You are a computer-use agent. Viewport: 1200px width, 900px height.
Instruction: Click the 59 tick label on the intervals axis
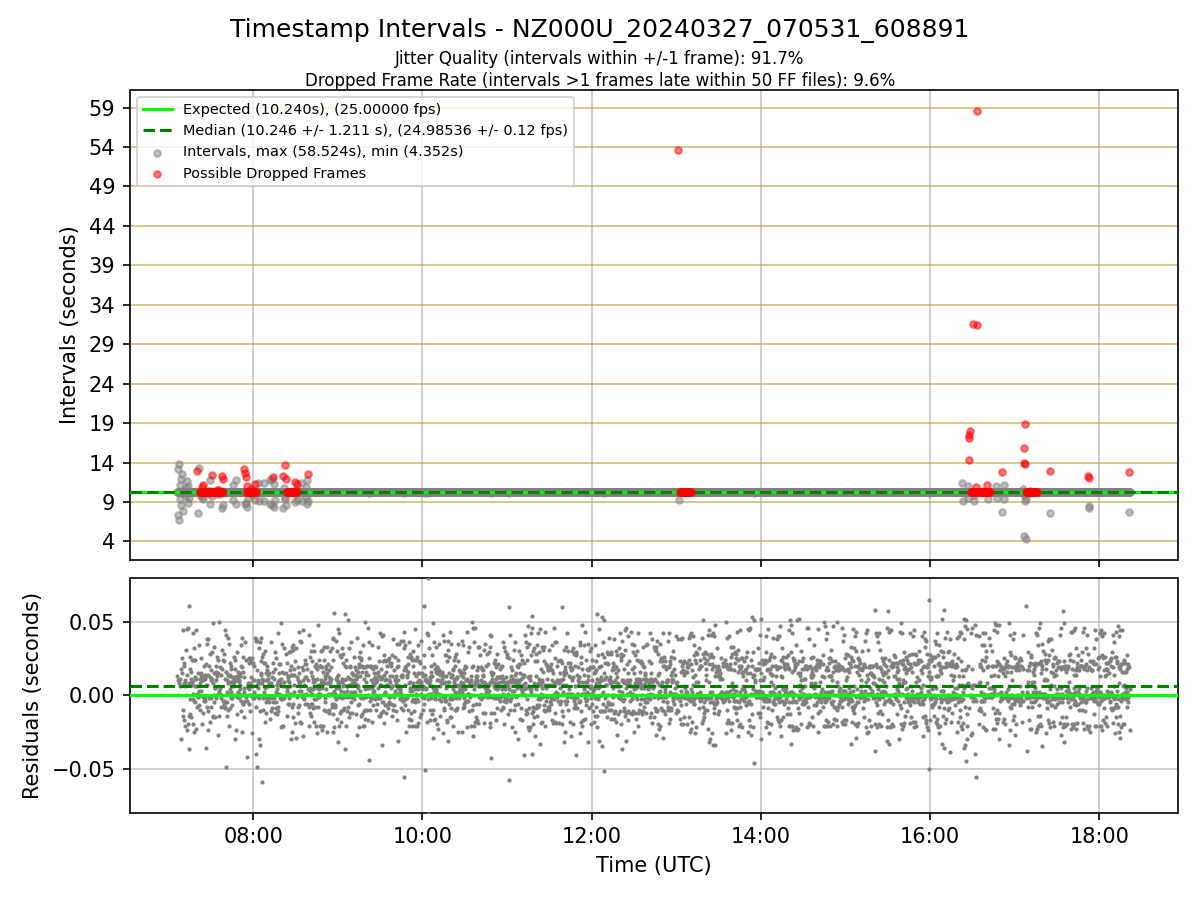coord(104,108)
